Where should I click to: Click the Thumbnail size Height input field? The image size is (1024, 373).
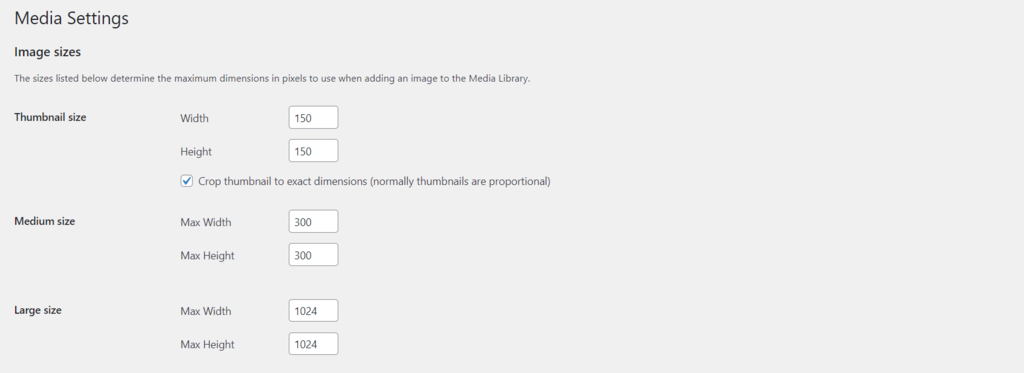click(313, 151)
